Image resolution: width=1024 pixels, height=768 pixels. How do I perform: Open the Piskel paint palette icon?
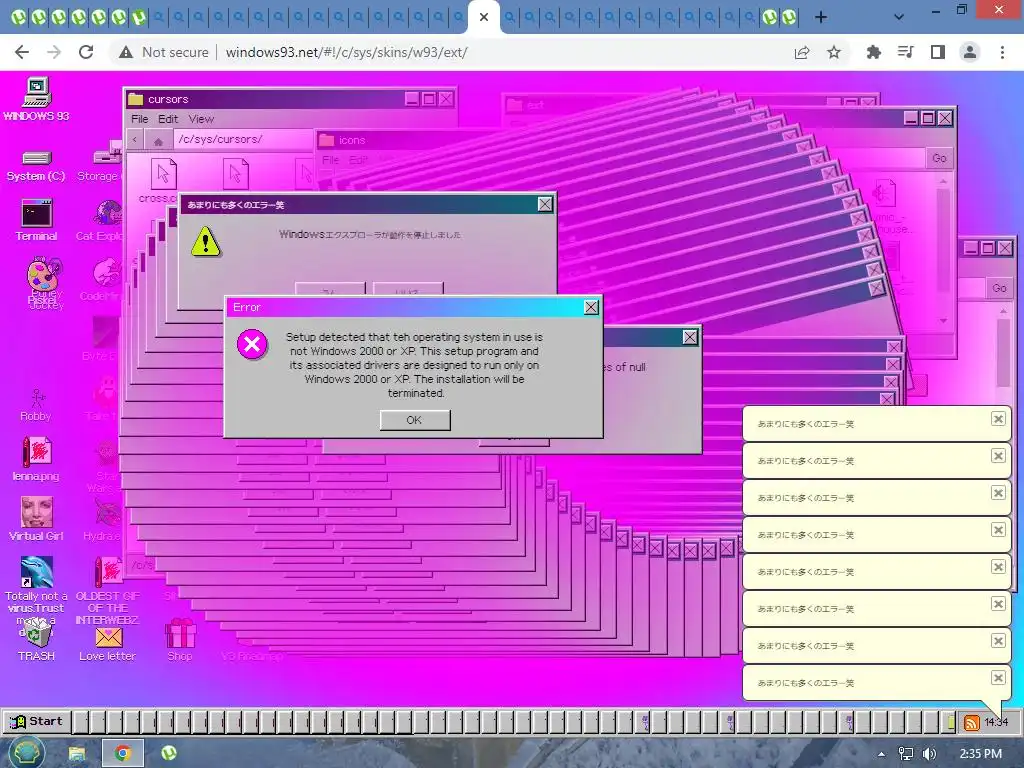click(44, 274)
